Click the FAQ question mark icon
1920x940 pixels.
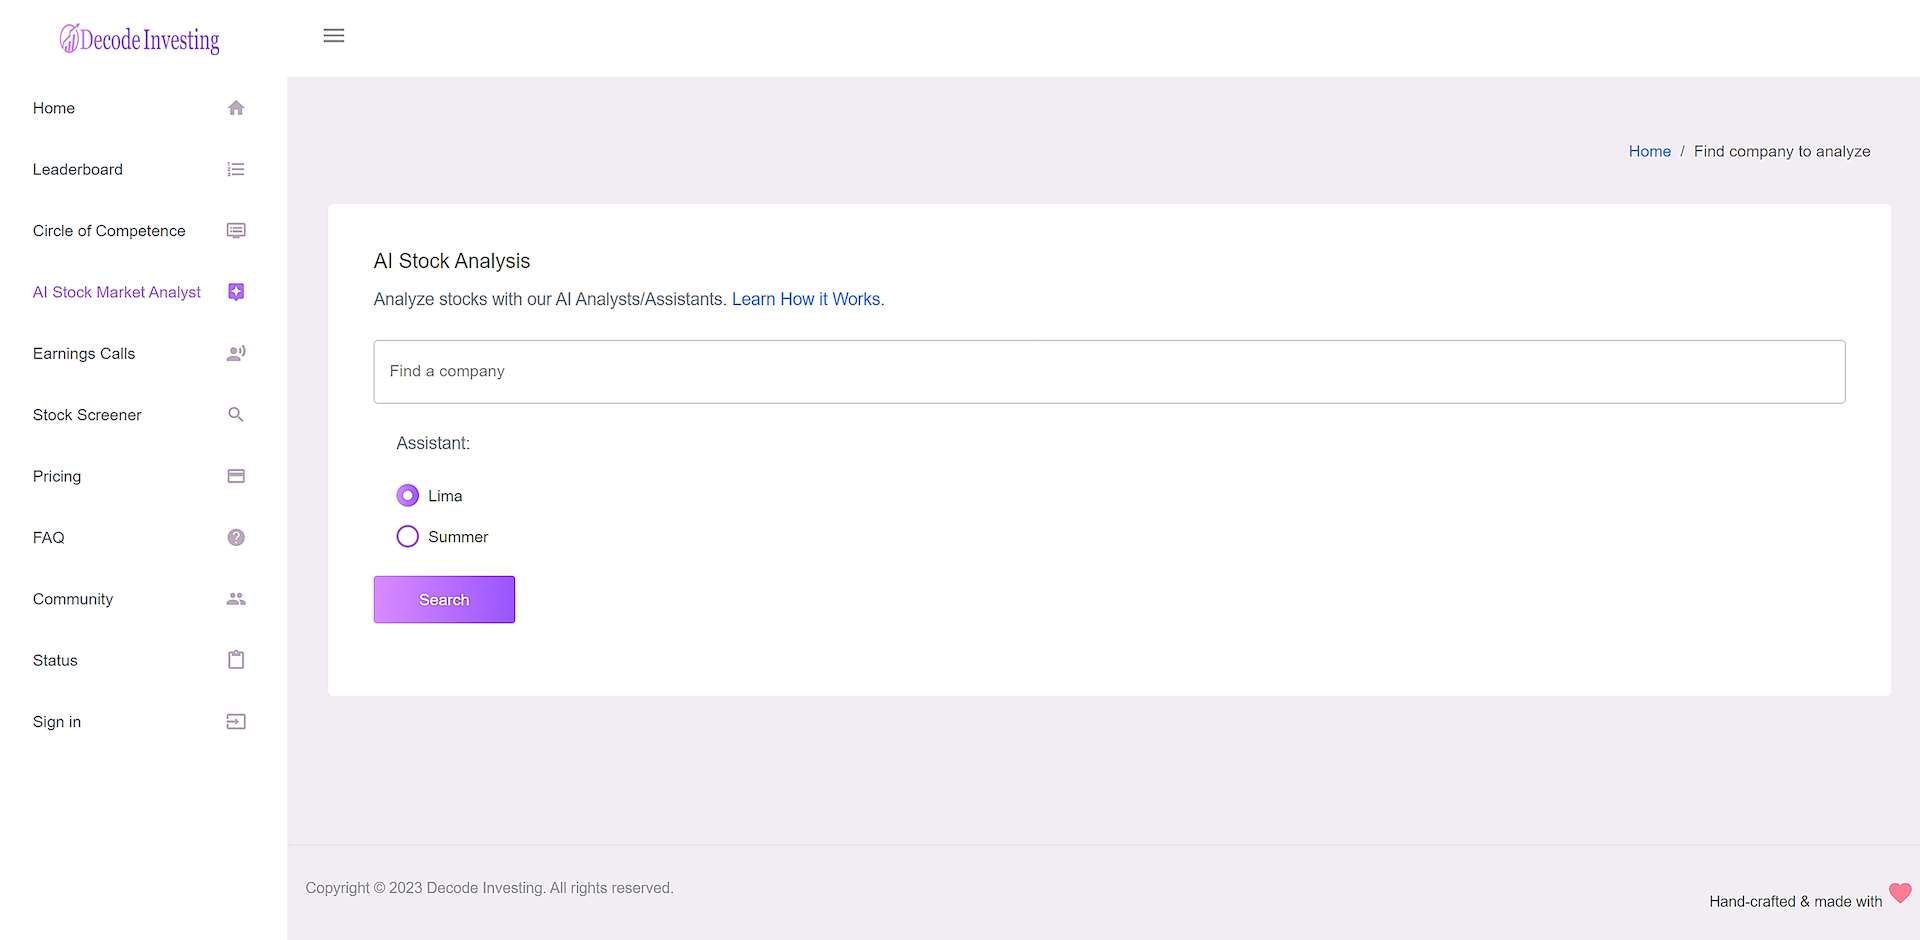point(236,538)
